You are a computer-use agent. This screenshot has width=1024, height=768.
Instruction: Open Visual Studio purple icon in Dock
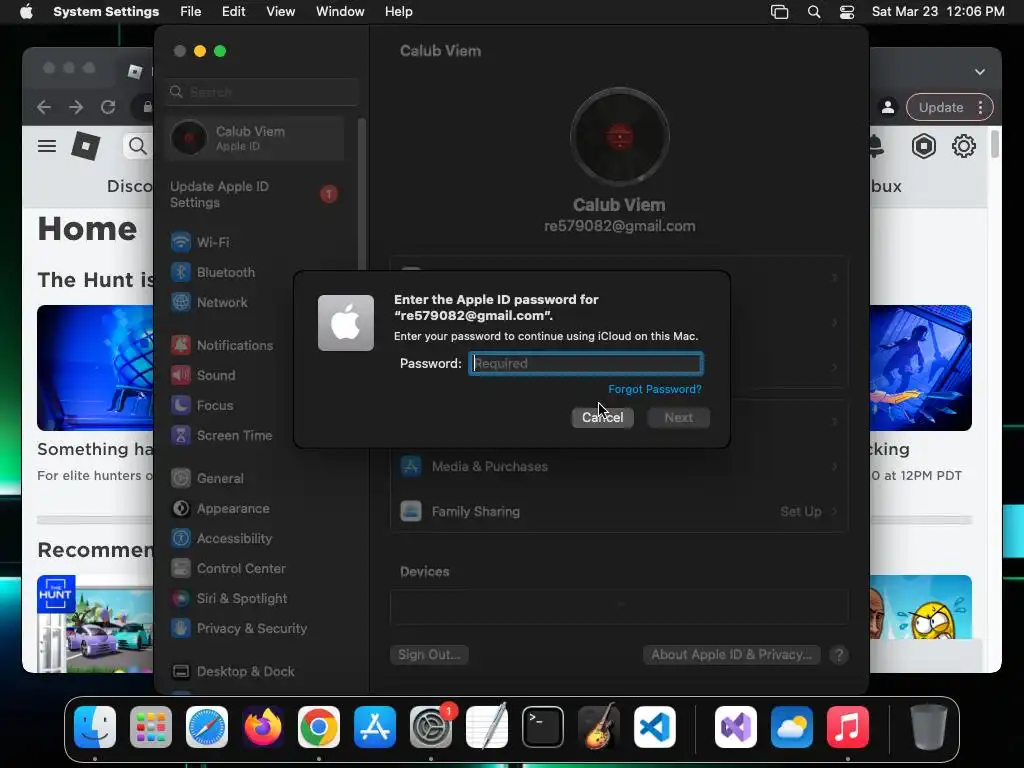coord(736,727)
